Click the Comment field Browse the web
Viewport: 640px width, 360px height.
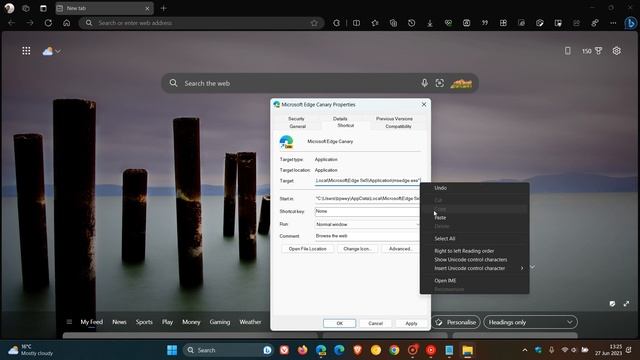point(367,236)
